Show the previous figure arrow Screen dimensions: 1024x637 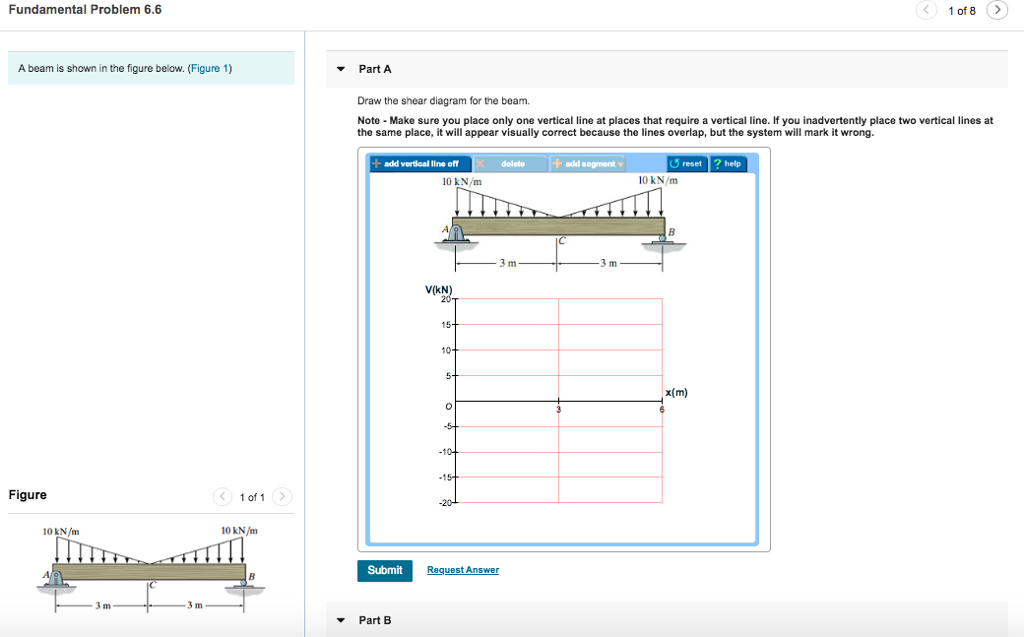tap(222, 497)
